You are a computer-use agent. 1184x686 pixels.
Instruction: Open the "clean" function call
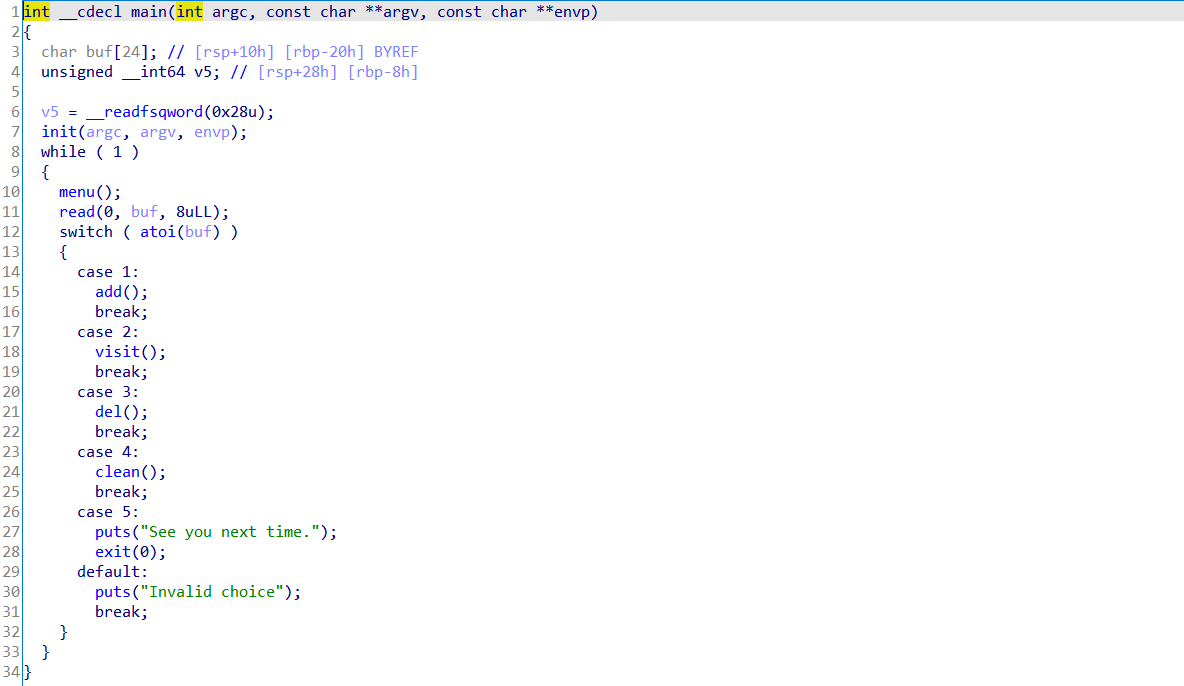[x=117, y=472]
